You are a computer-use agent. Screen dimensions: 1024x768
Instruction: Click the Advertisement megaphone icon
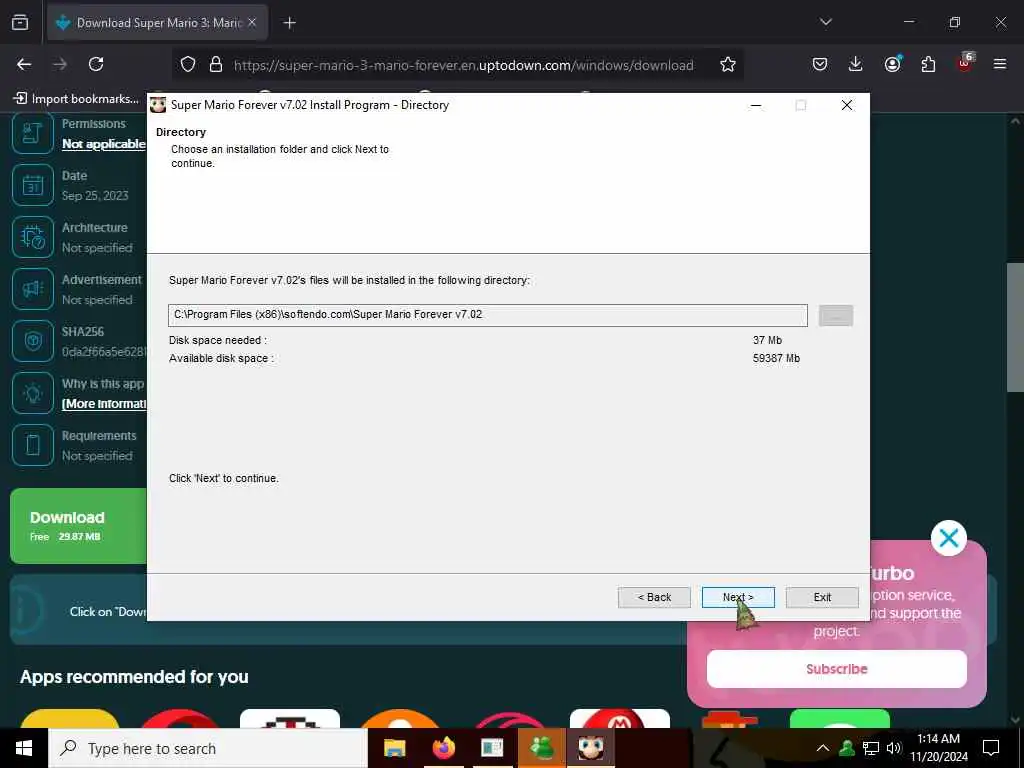tap(33, 289)
